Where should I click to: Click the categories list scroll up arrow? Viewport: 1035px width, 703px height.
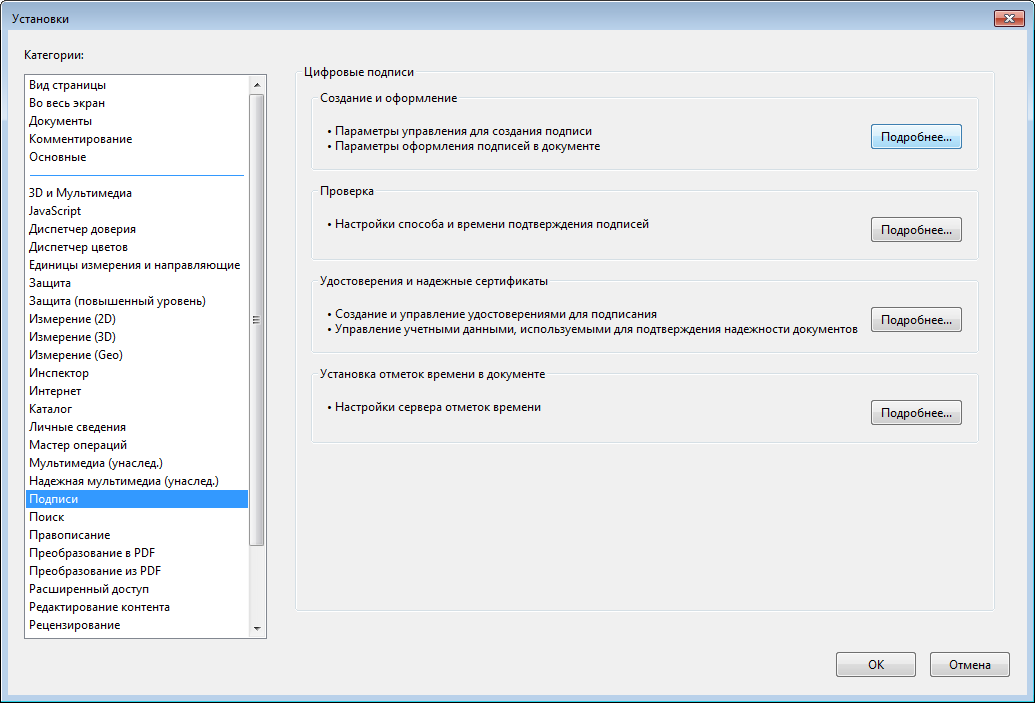257,85
